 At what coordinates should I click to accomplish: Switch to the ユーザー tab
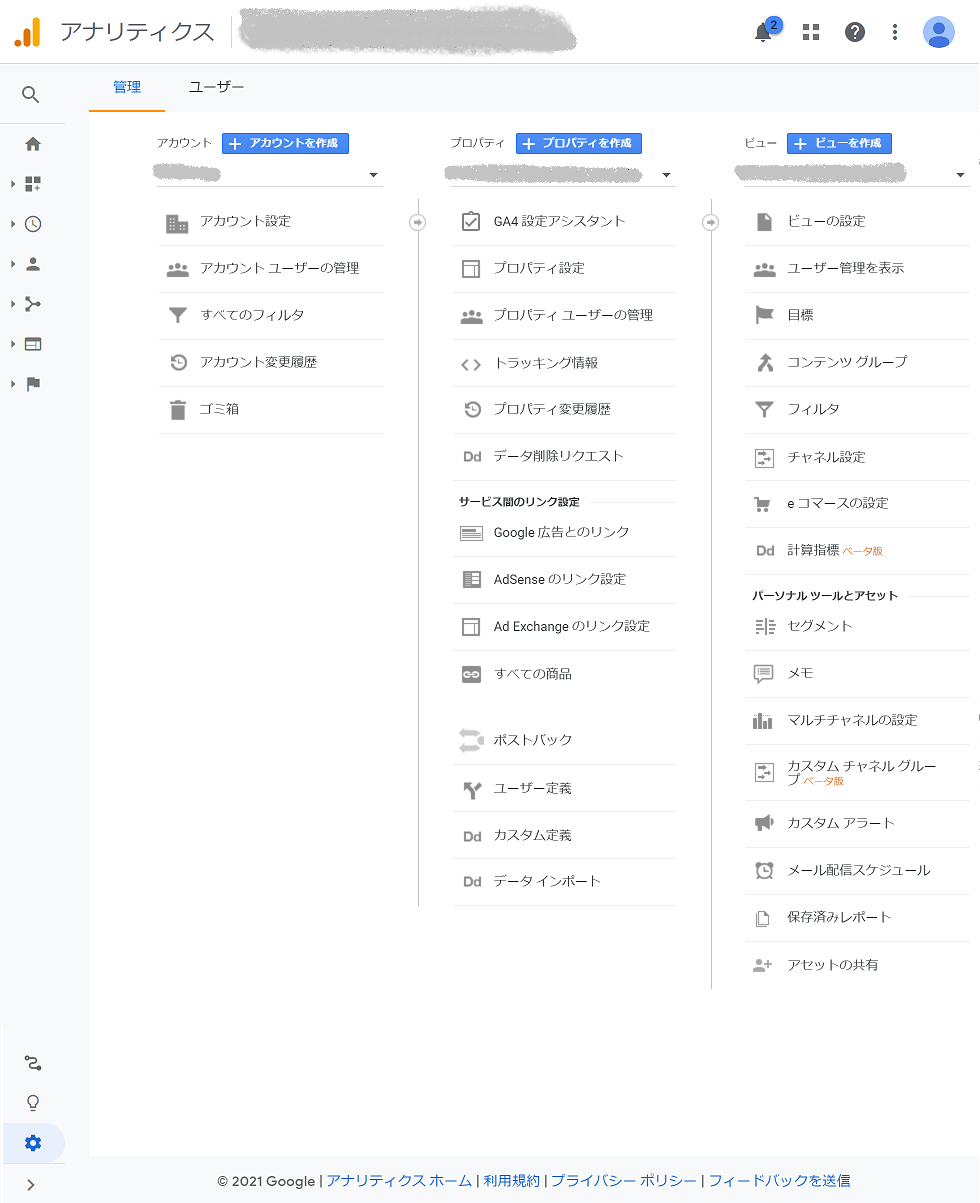point(217,88)
